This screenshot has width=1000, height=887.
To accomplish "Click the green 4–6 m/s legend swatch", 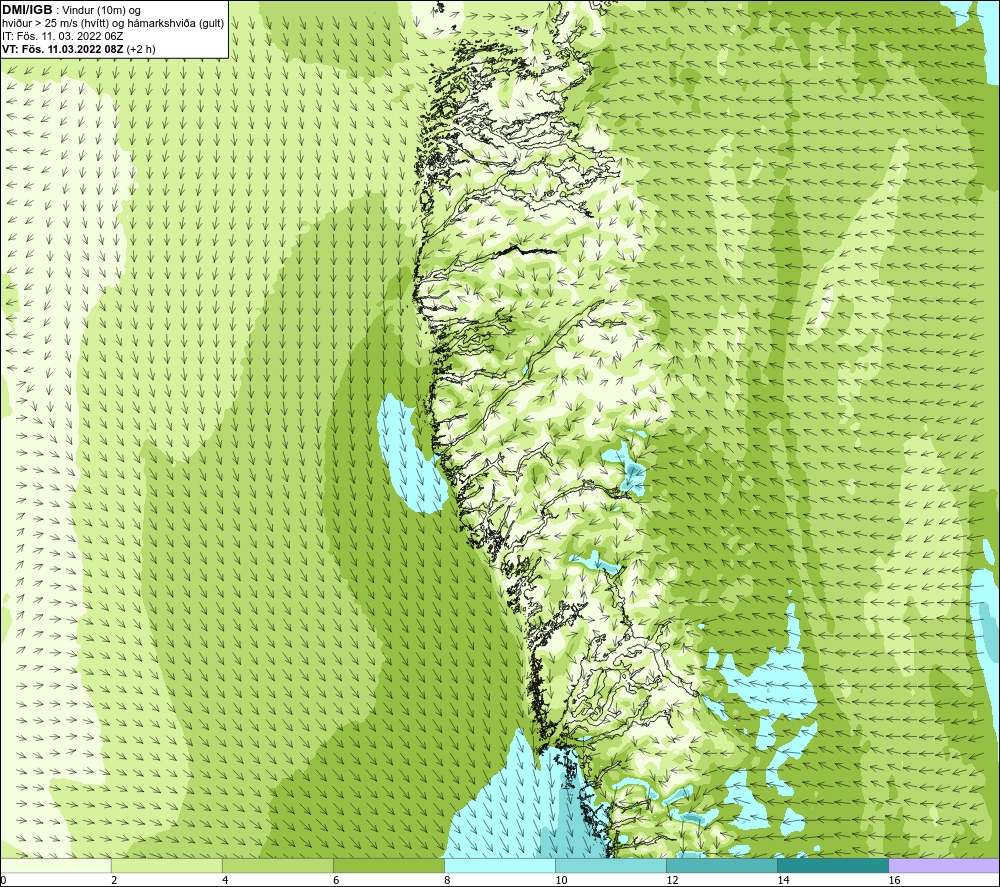I will [x=278, y=865].
